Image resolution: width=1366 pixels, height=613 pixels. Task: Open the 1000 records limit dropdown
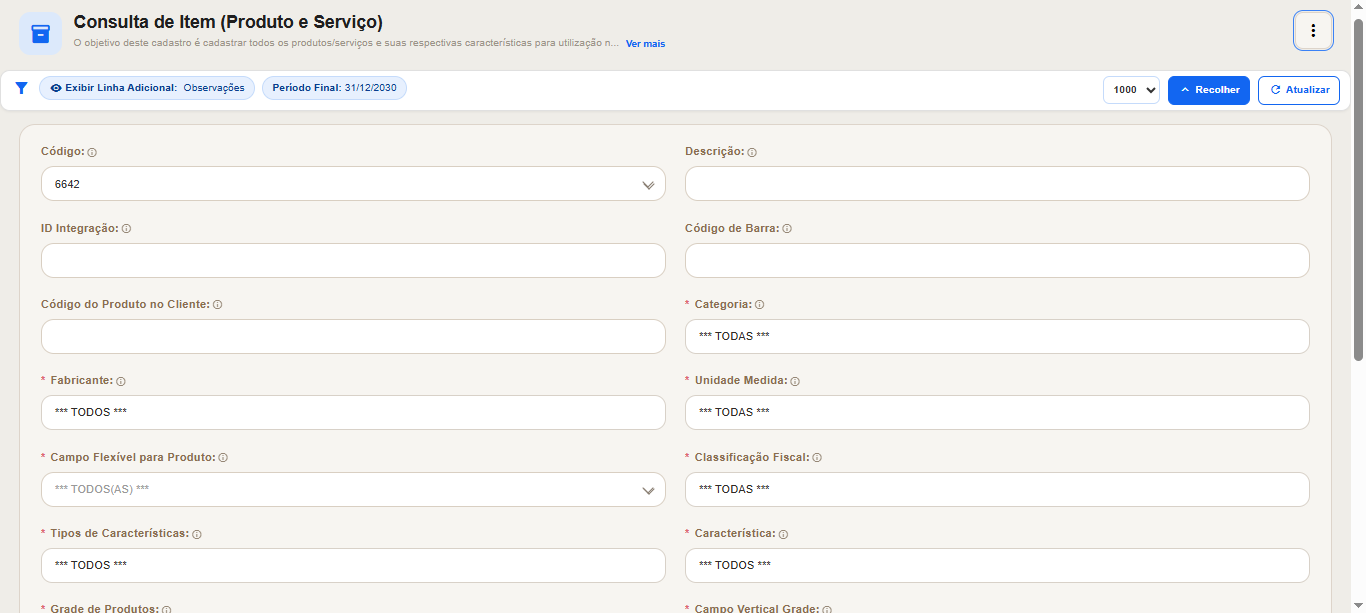[1131, 90]
